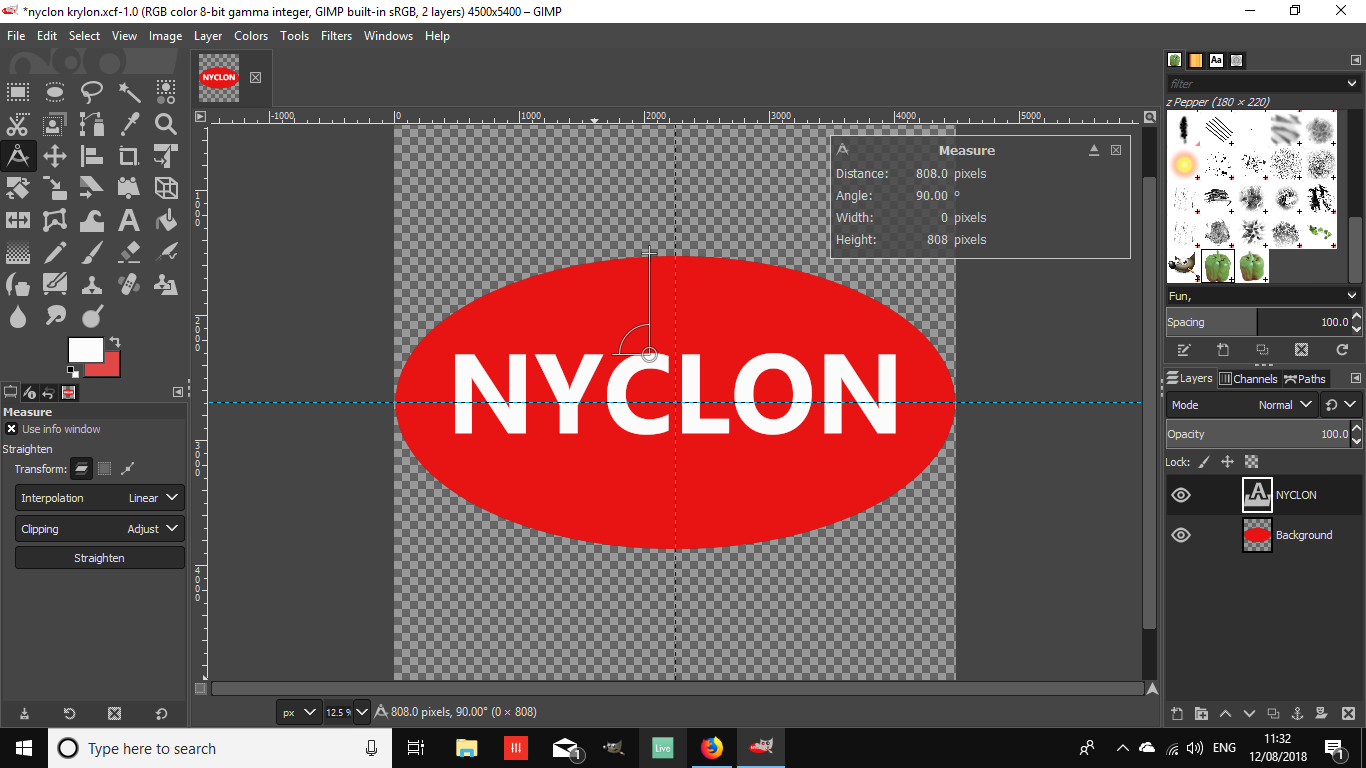Set Transform to affect selection
This screenshot has height=768, width=1366.
tap(104, 469)
